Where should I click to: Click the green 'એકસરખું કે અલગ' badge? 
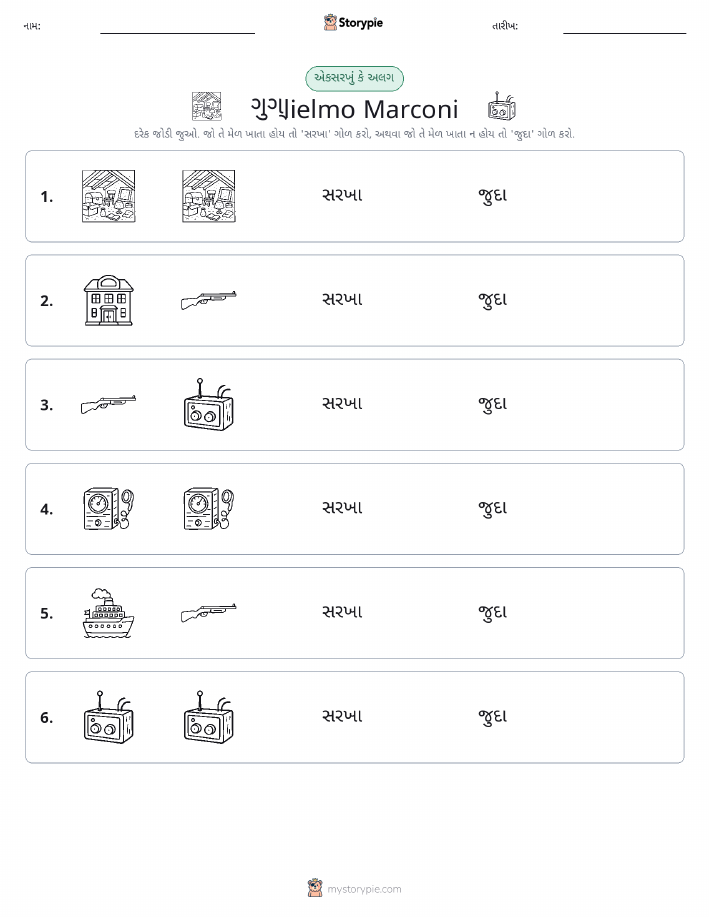pyautogui.click(x=354, y=78)
